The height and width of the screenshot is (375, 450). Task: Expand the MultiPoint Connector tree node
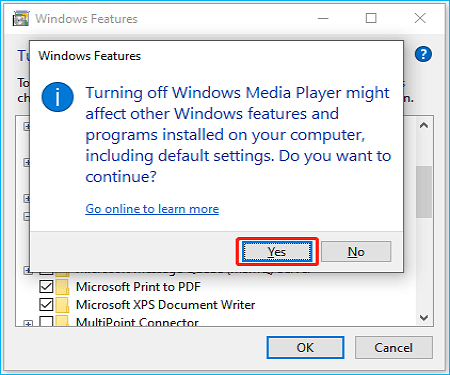(28, 323)
